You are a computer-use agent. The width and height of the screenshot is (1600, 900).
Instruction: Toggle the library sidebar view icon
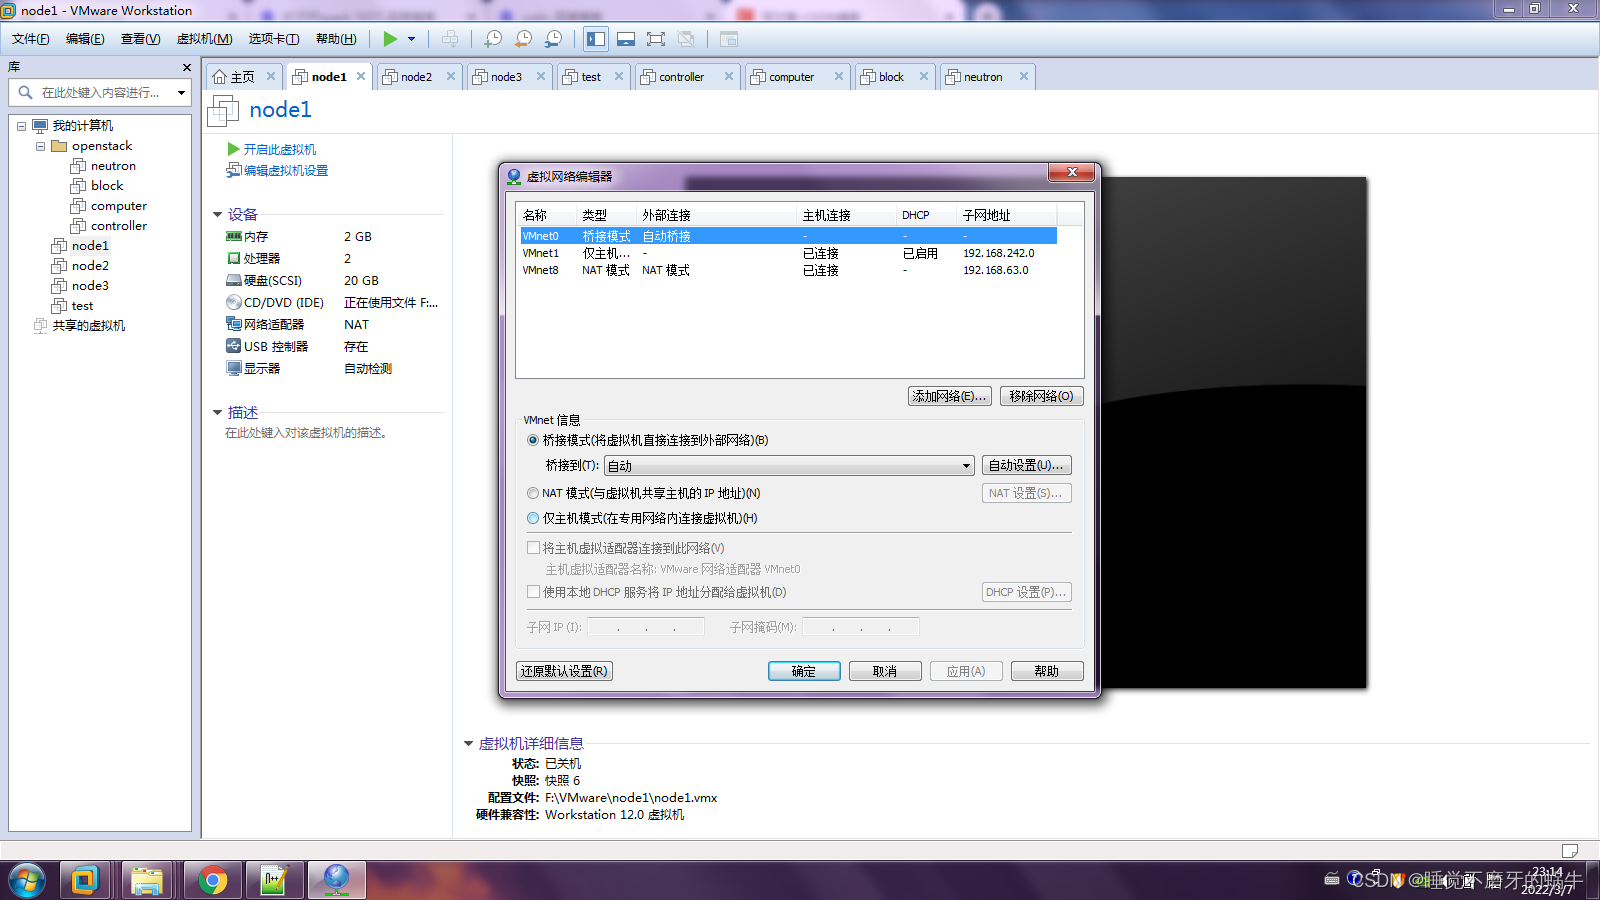[596, 39]
